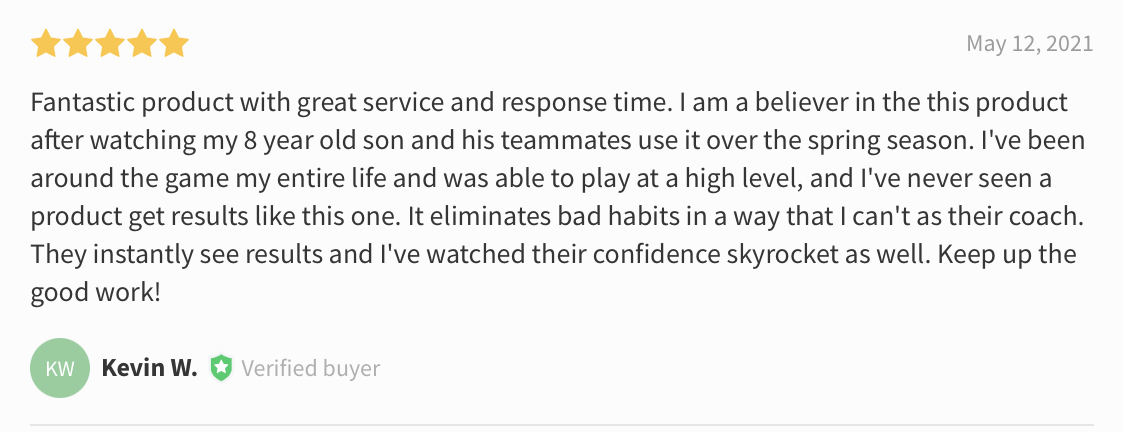Click the fourth yellow rating star
The height and width of the screenshot is (432, 1122).
142,44
